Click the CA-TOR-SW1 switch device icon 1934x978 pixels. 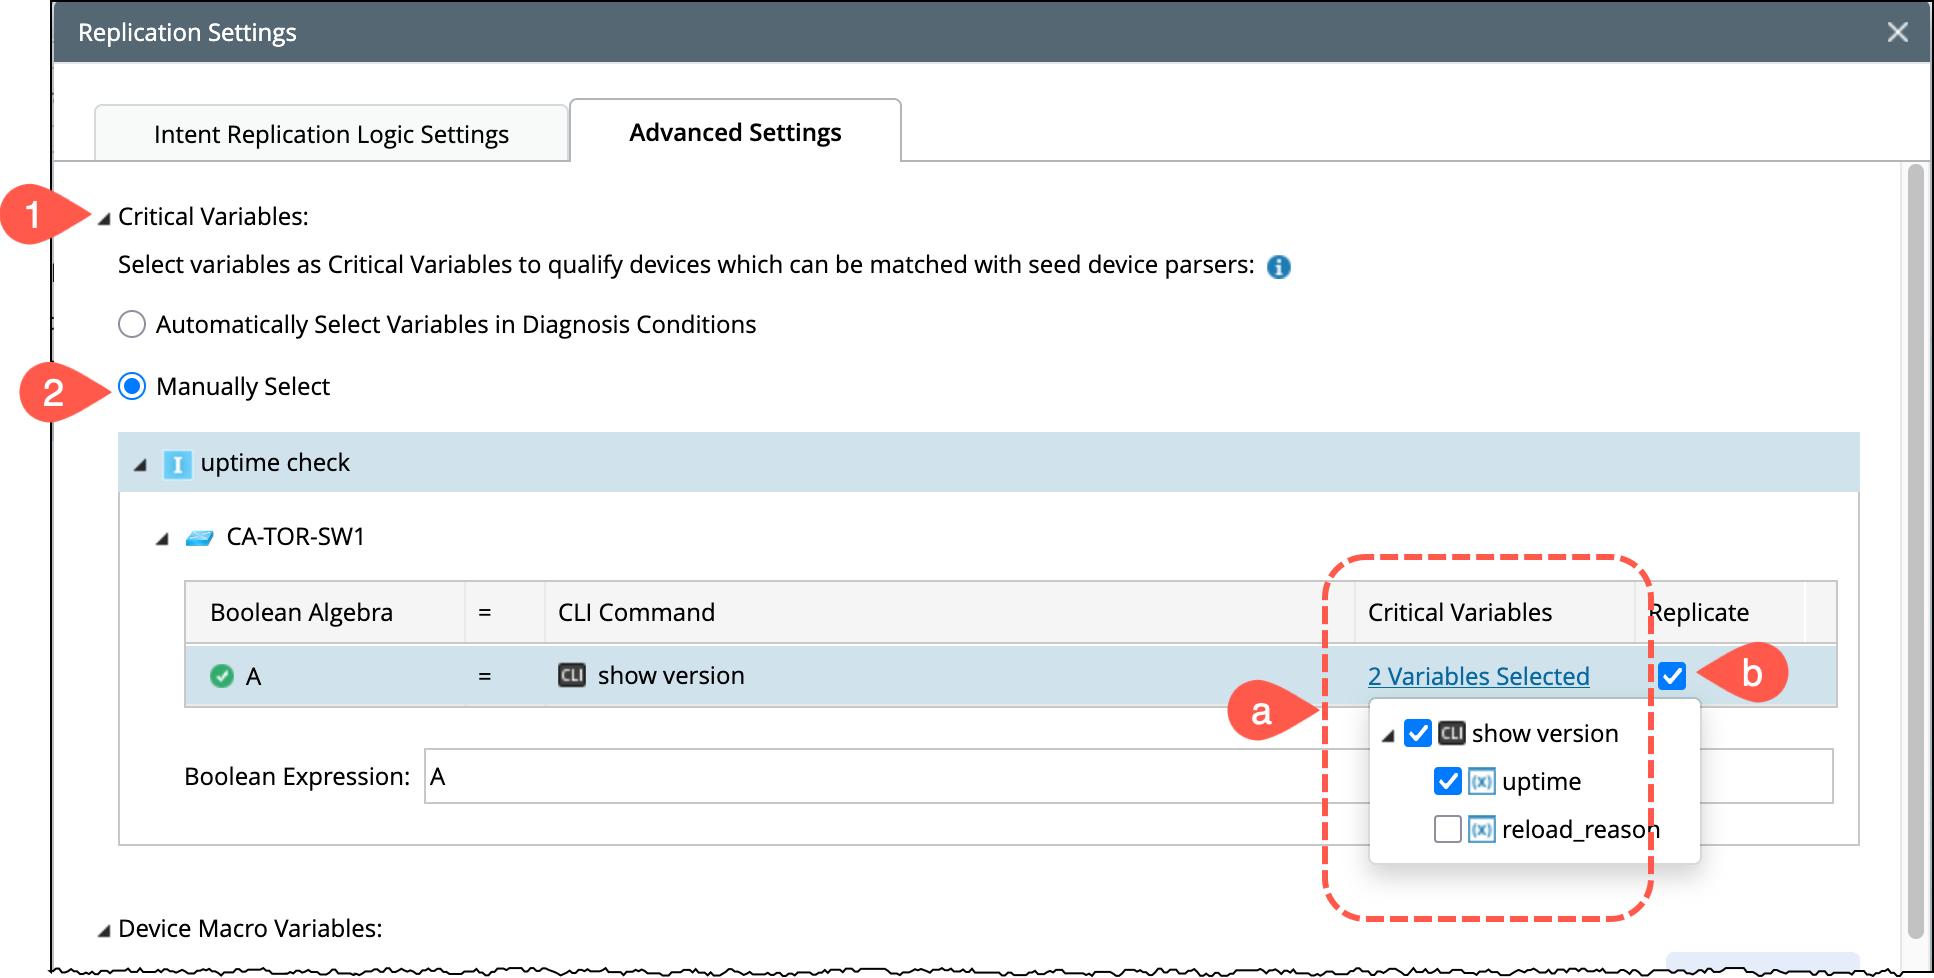click(200, 538)
